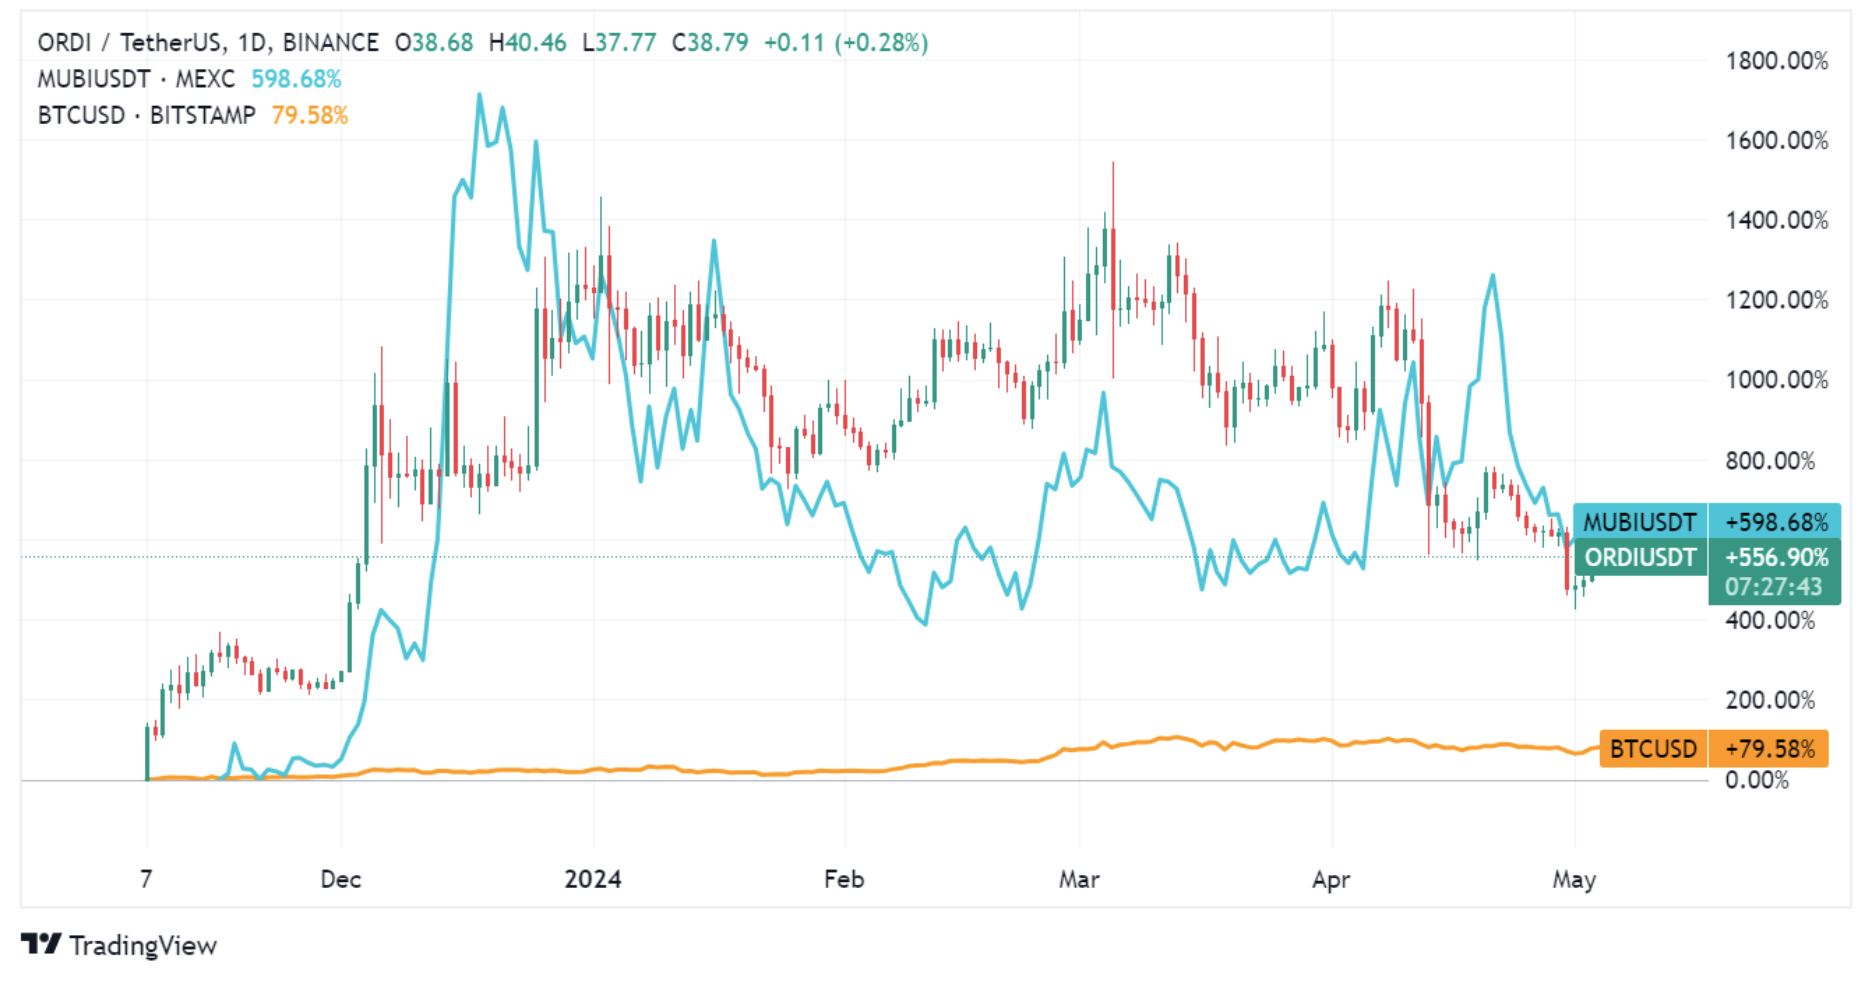Open the TradingView wordmark link

click(143, 945)
